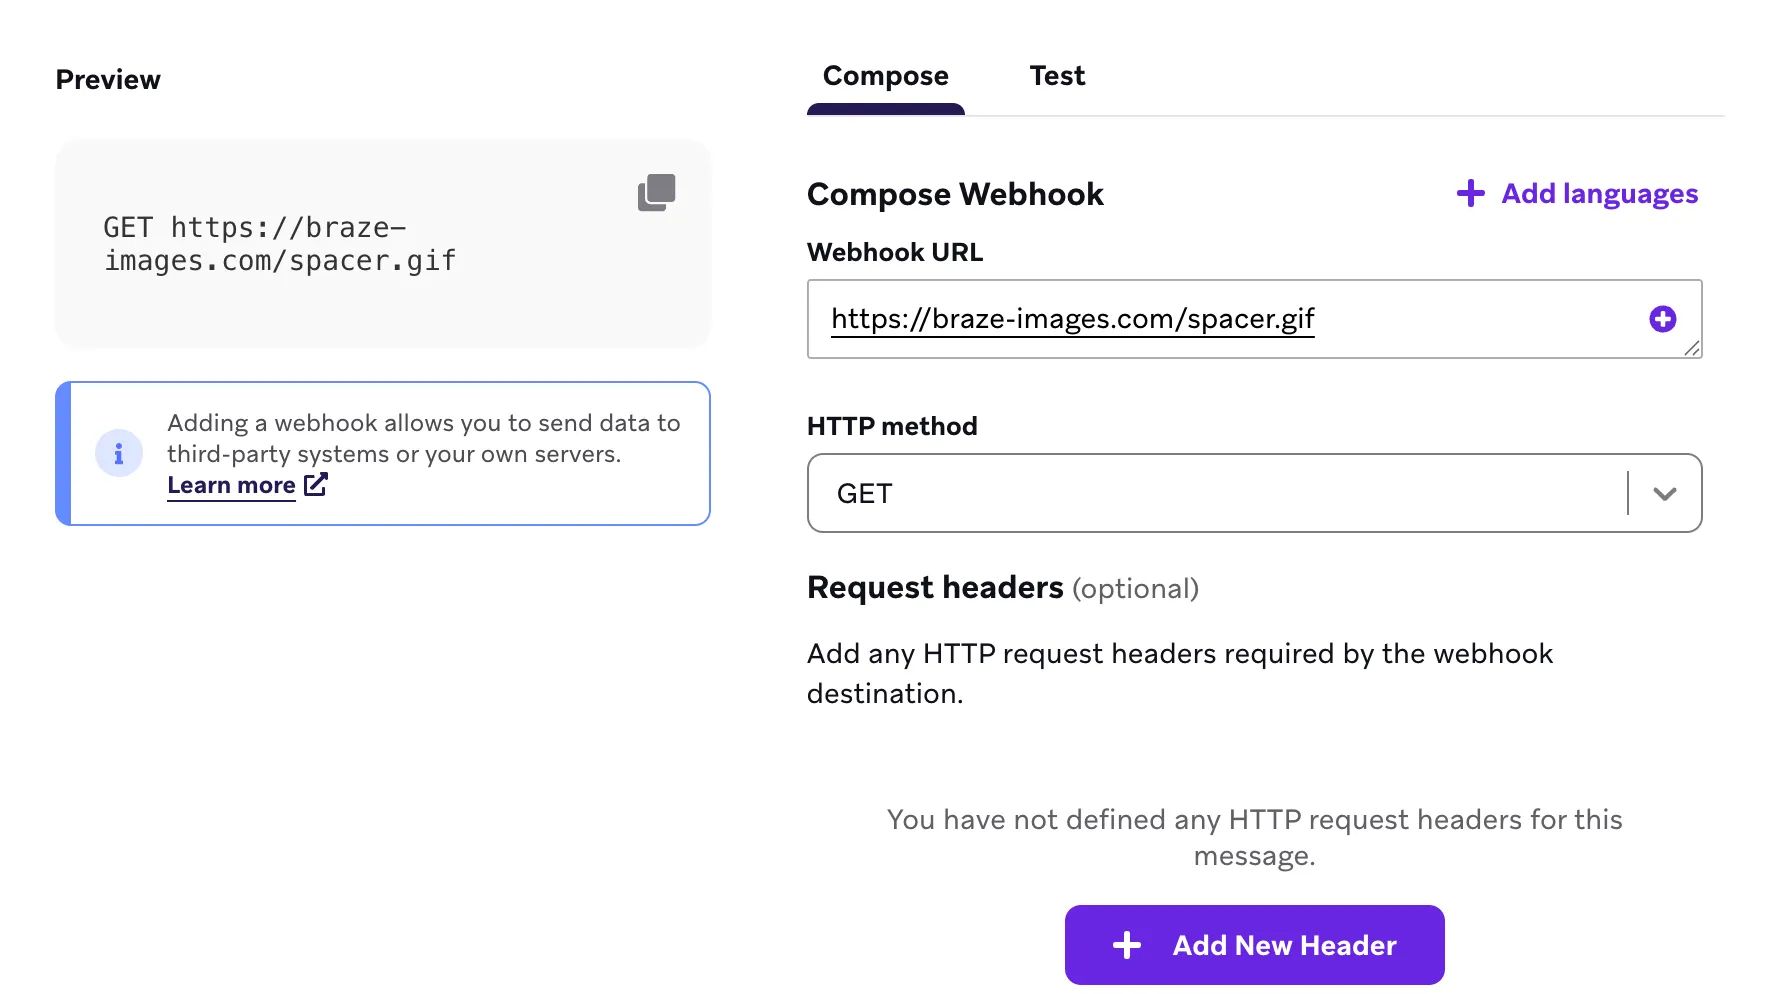Open the Test tab
This screenshot has height=994, width=1790.
(x=1057, y=76)
